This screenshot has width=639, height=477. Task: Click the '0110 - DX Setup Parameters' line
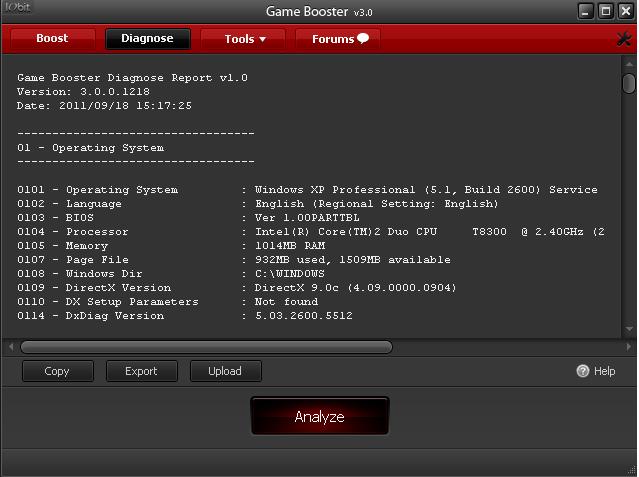point(167,302)
